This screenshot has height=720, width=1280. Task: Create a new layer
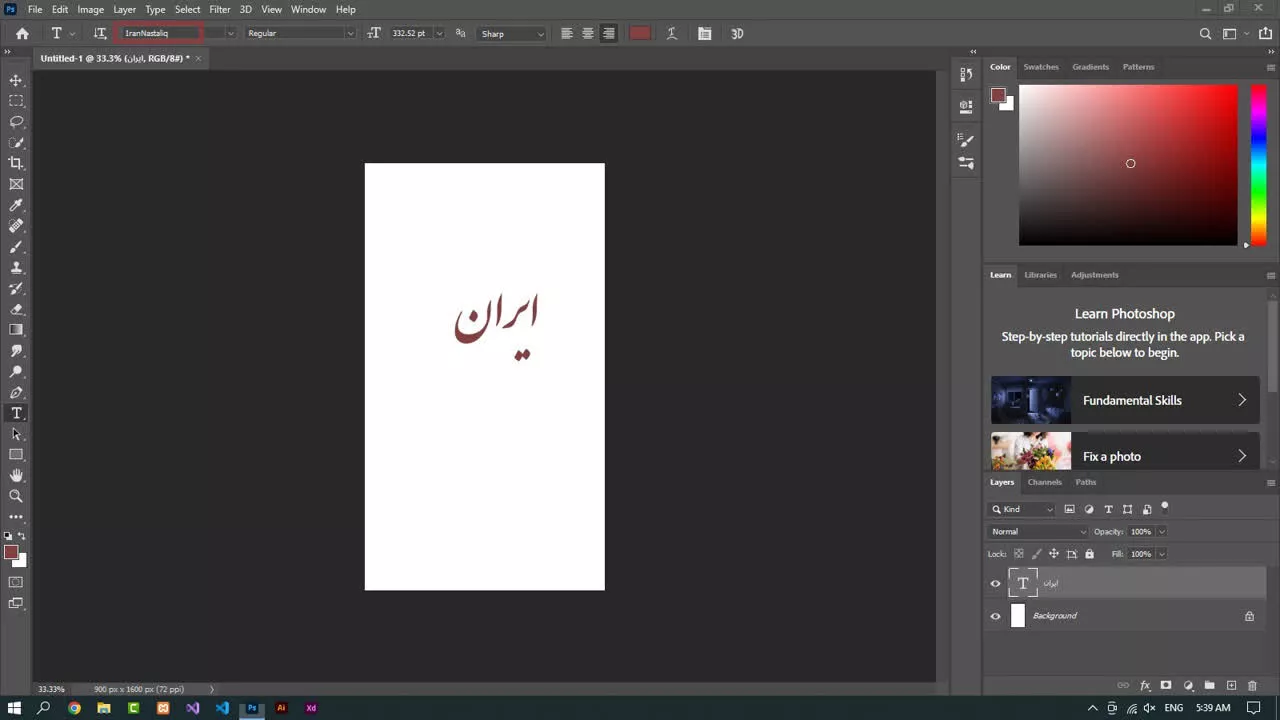1231,685
